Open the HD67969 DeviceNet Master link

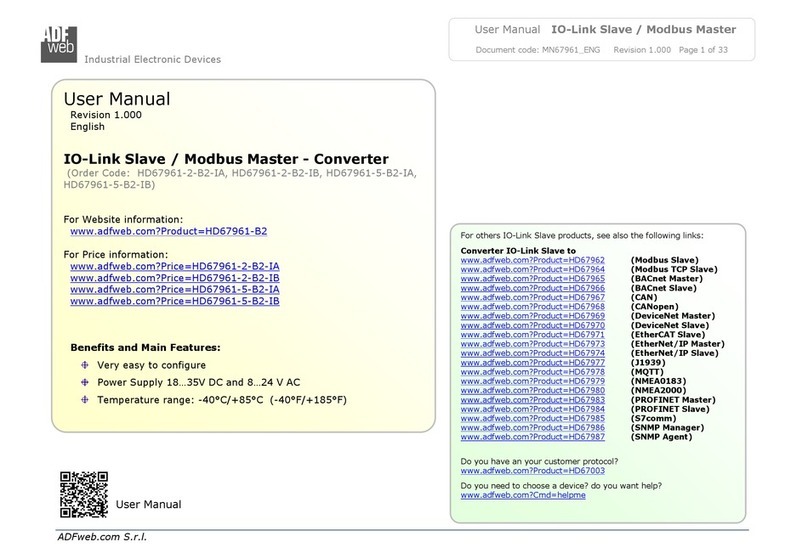coord(533,316)
